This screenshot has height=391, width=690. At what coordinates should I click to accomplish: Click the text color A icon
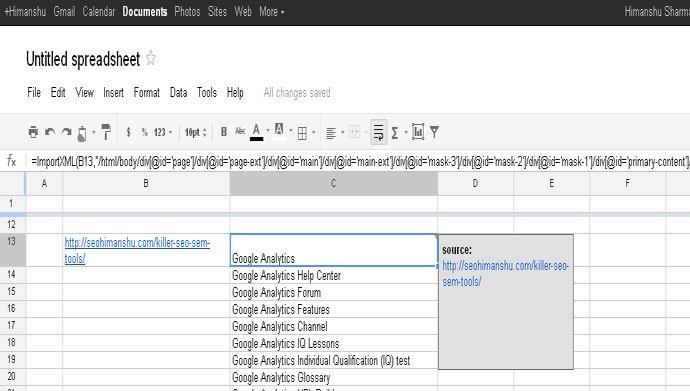pos(257,132)
